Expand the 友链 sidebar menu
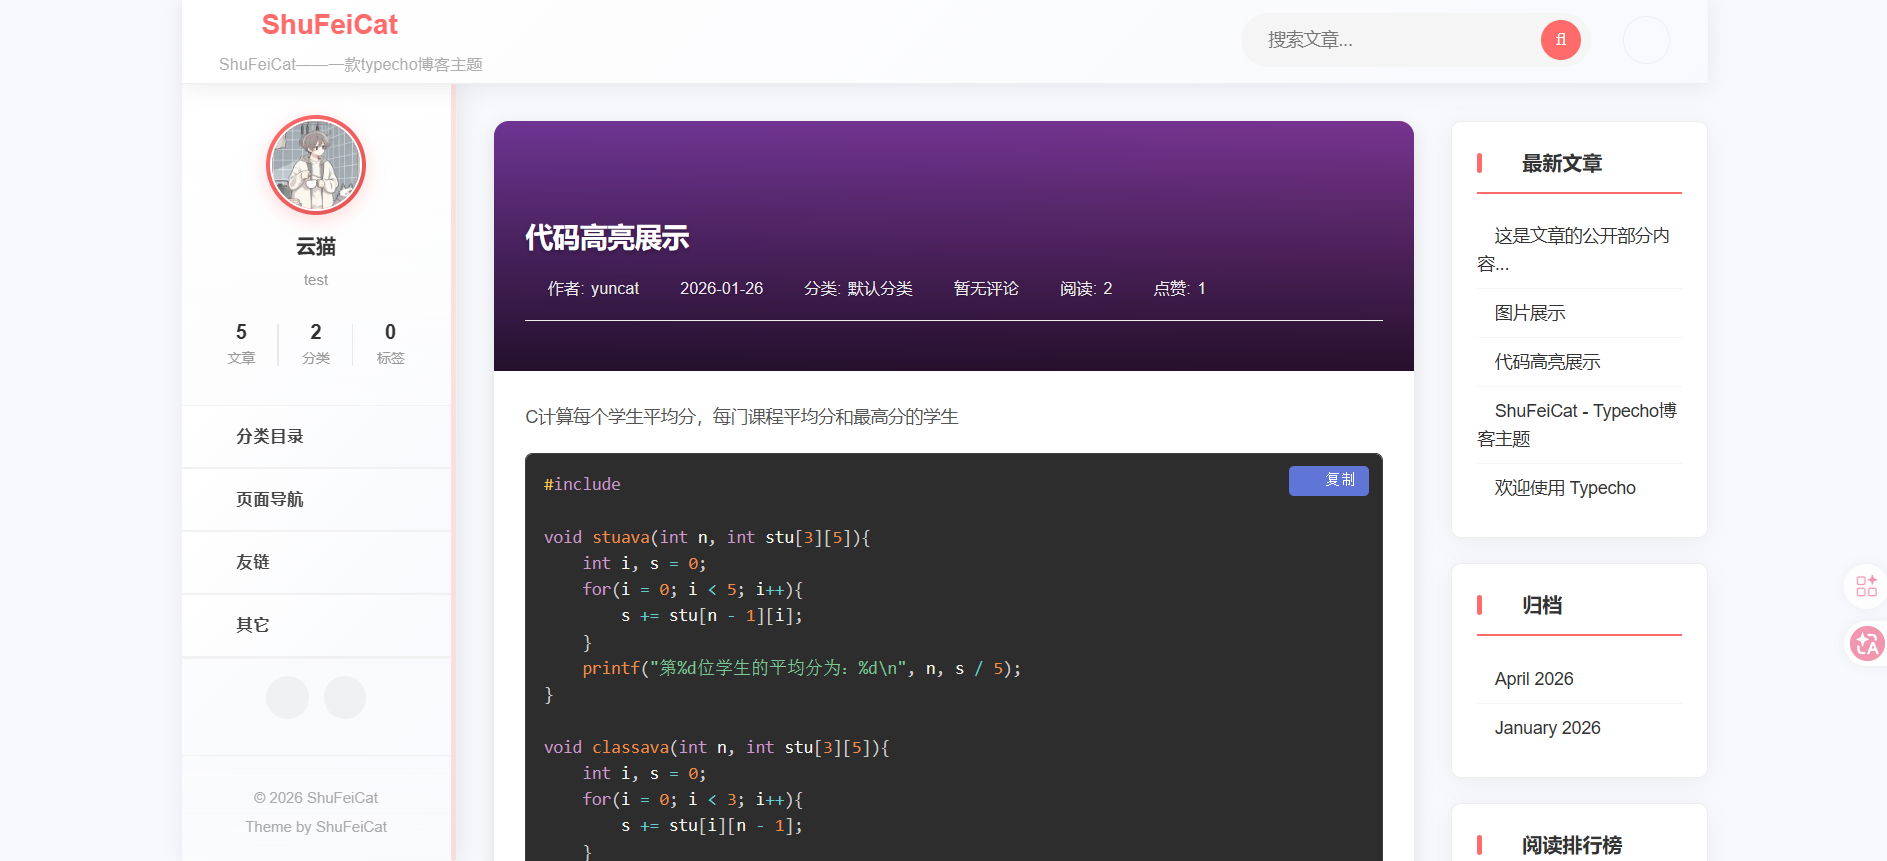The height and width of the screenshot is (861, 1887). coord(317,562)
